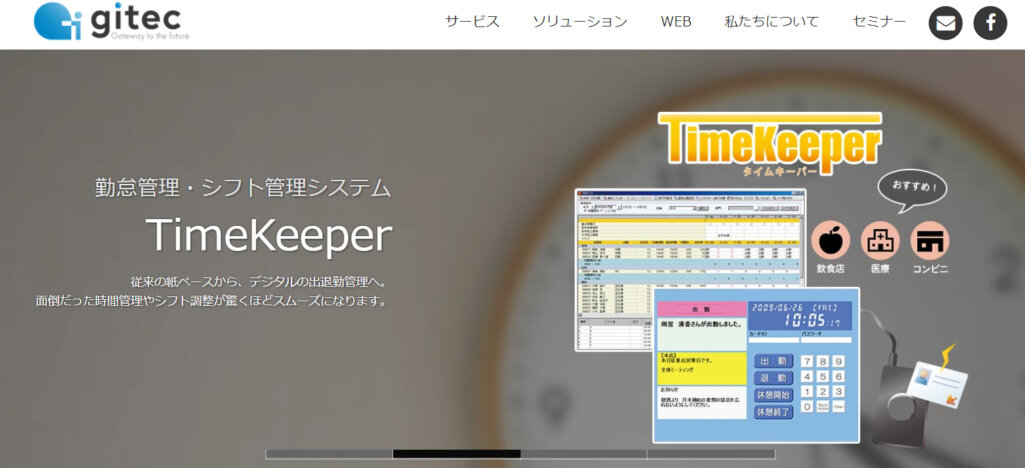Image resolution: width=1025 pixels, height=468 pixels.
Task: Click the large TimeKeeper heading
Action: pyautogui.click(x=269, y=235)
